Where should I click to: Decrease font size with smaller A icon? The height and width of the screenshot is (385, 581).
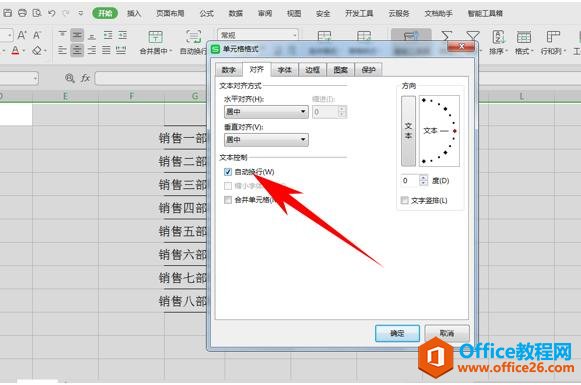pos(37,35)
